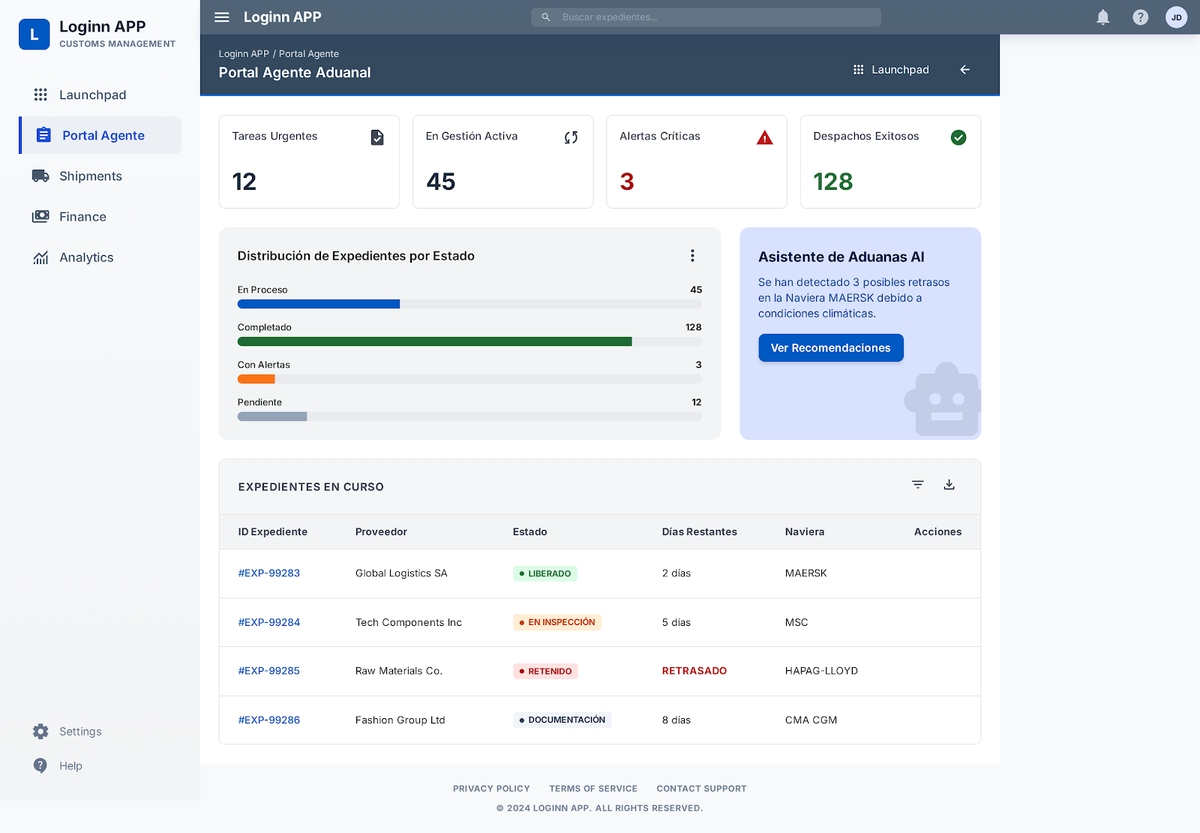Switch to the Shipments section
This screenshot has height=833, width=1200.
(90, 175)
